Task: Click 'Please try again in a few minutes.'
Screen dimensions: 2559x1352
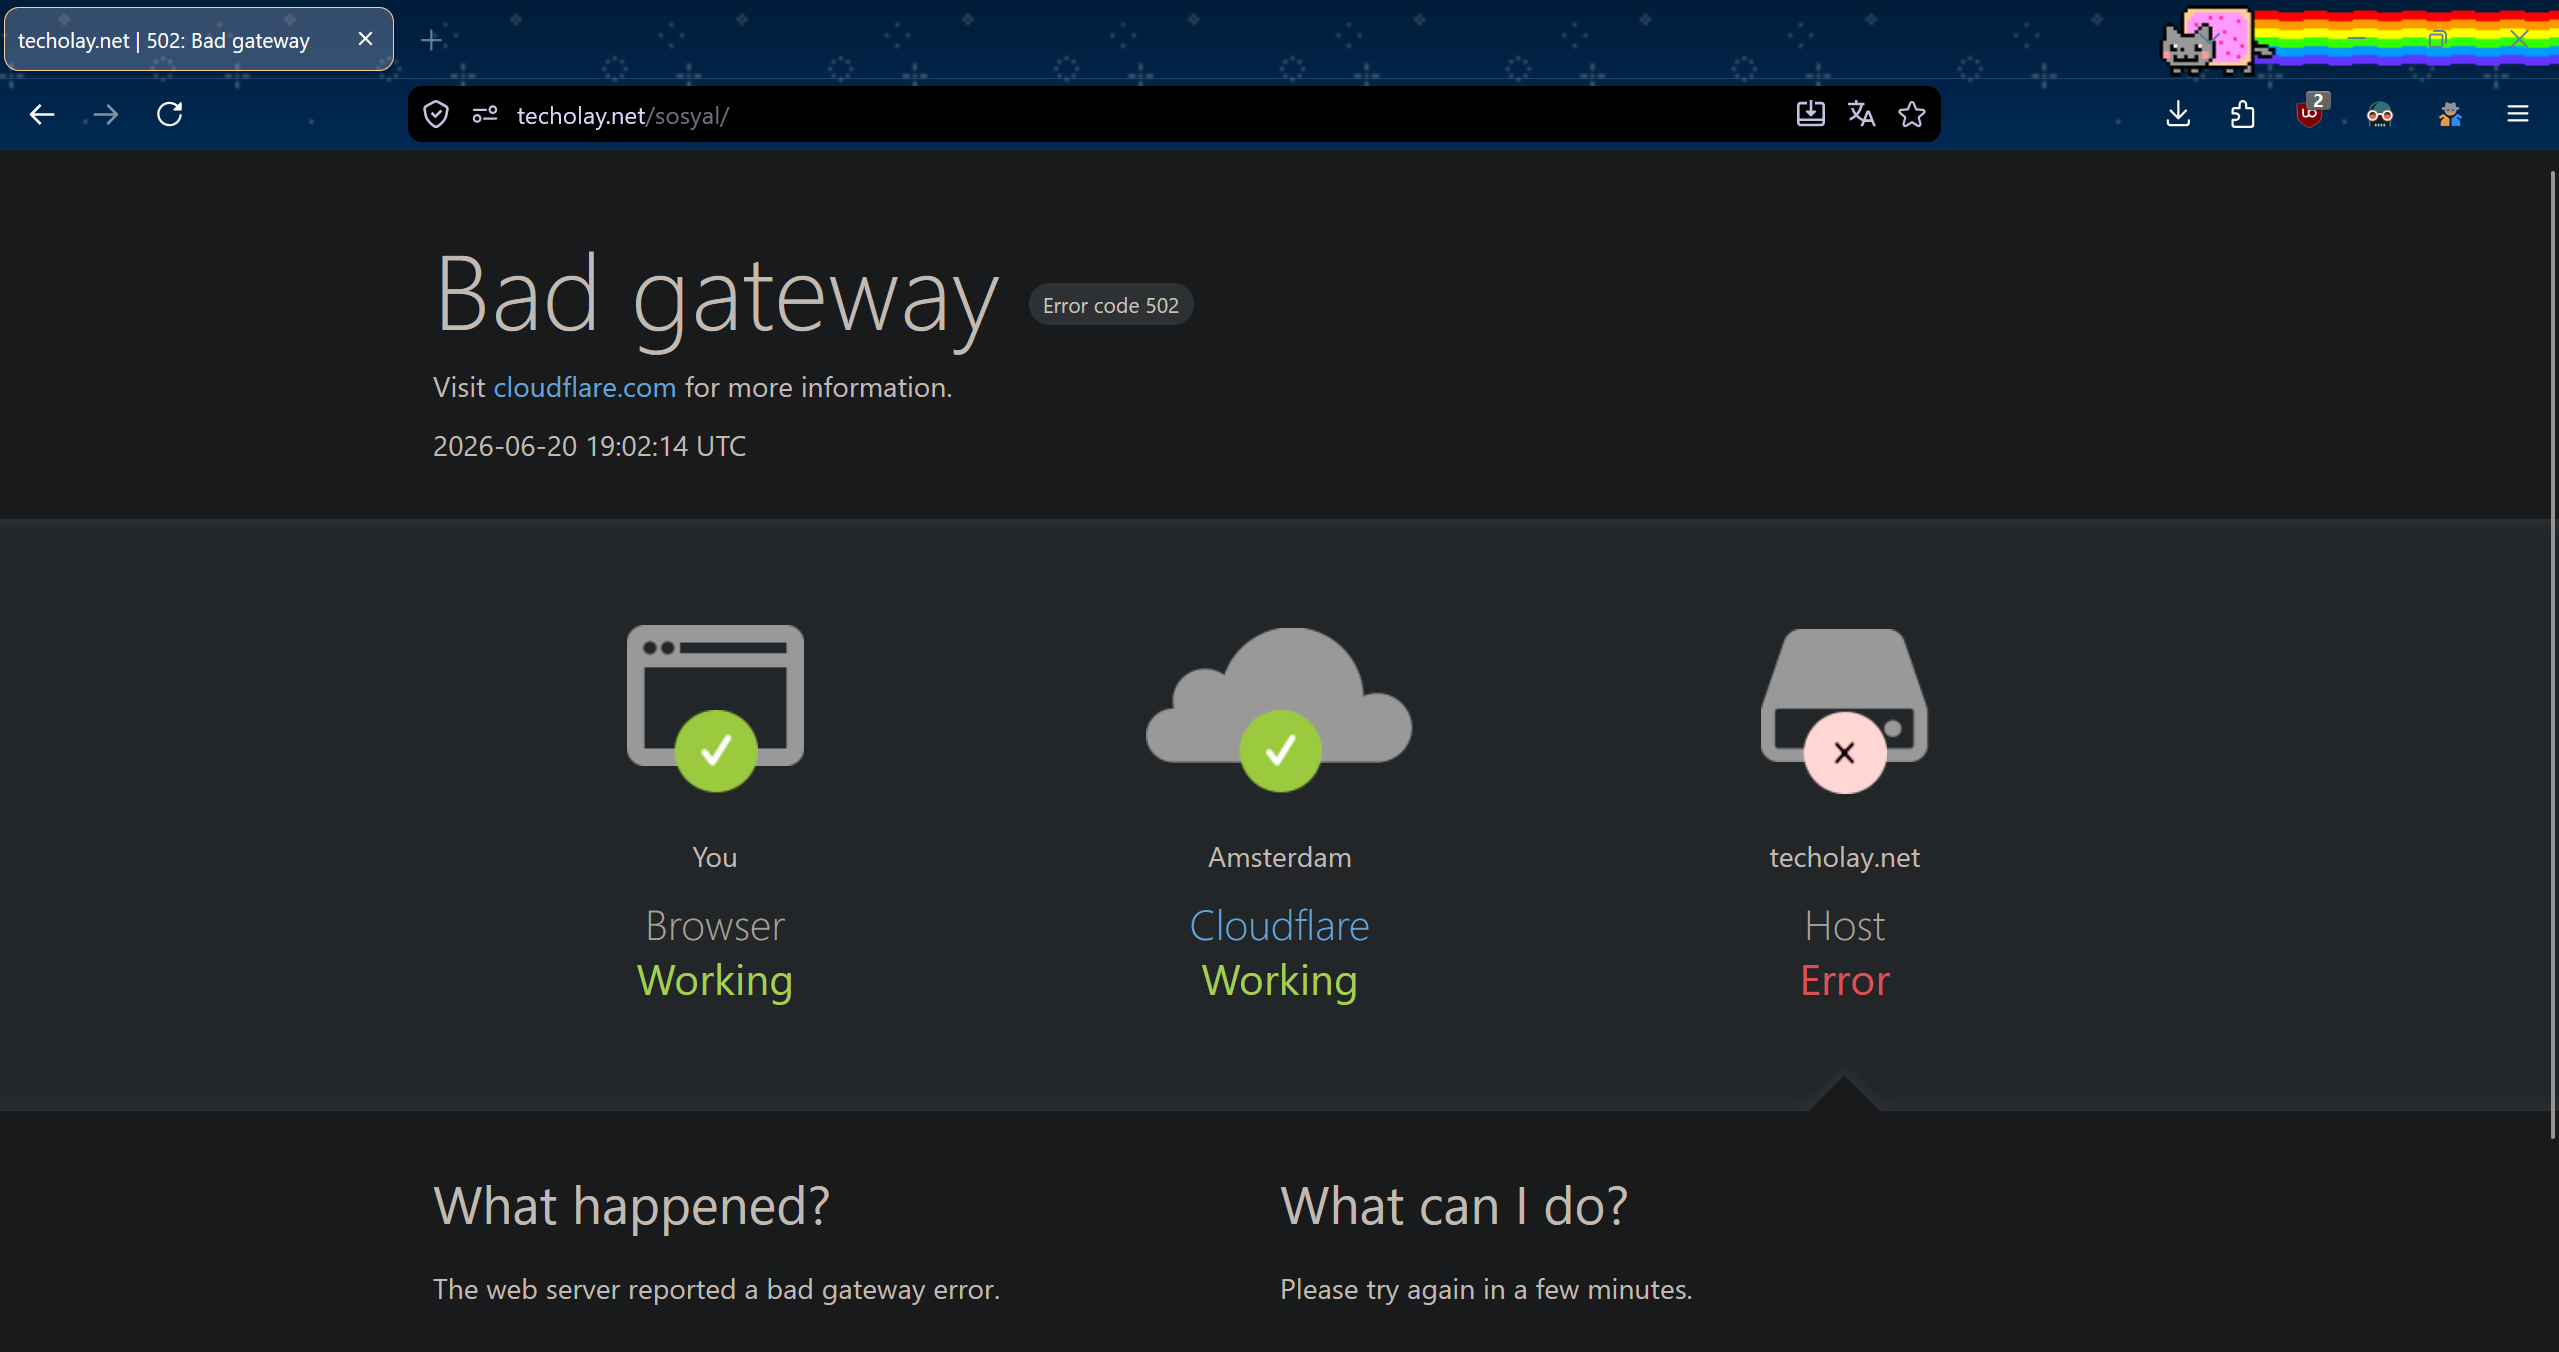Action: click(x=1486, y=1290)
